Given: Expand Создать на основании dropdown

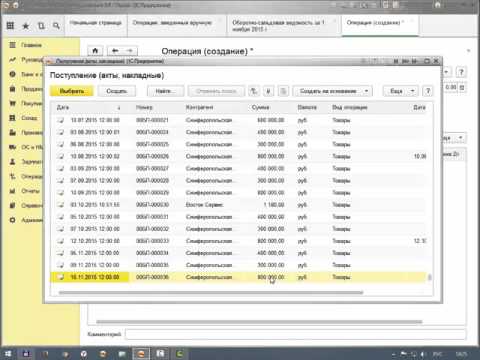Looking at the screenshot, I should point(366,91).
